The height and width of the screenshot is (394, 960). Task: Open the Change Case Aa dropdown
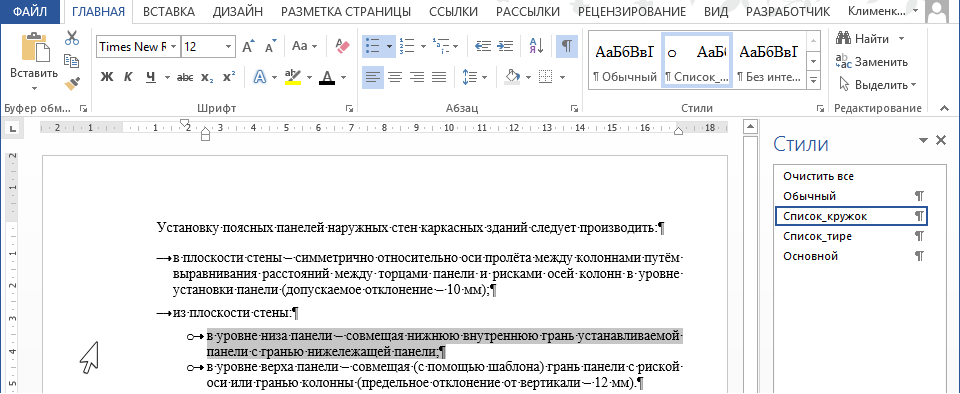pos(305,46)
